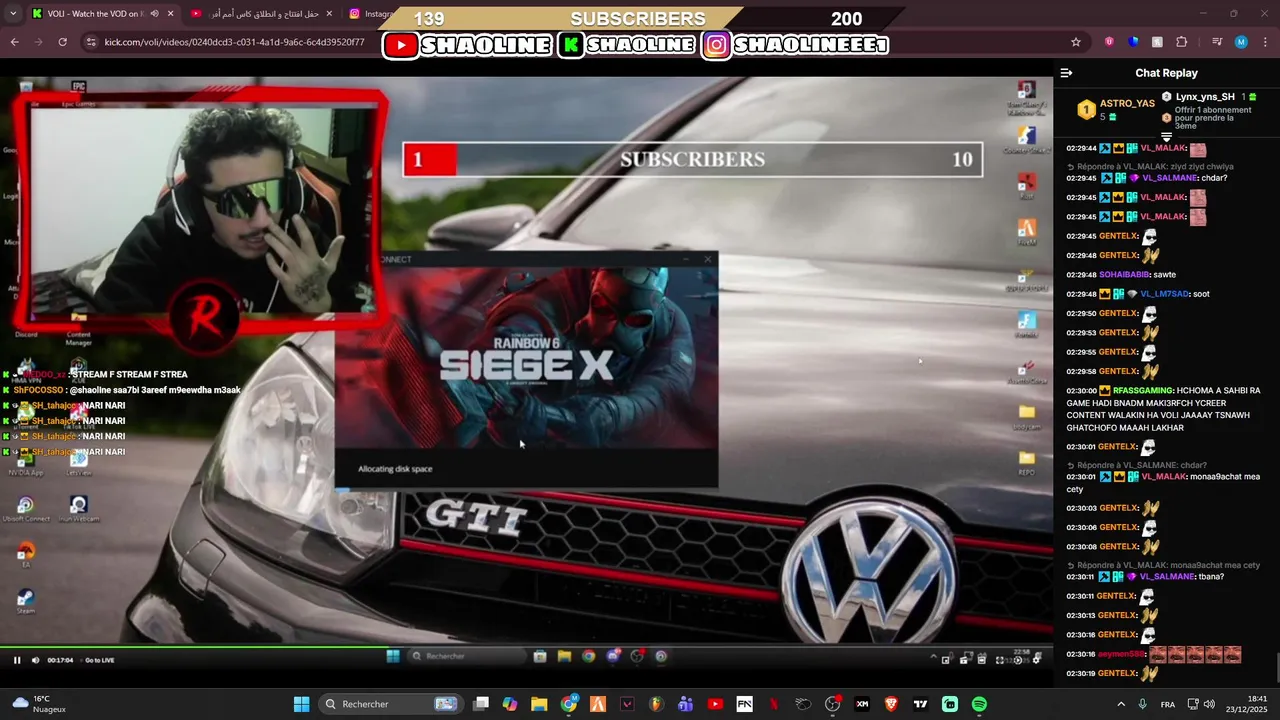This screenshot has width=1280, height=720.
Task: Go back in browser history
Action: 14,42
